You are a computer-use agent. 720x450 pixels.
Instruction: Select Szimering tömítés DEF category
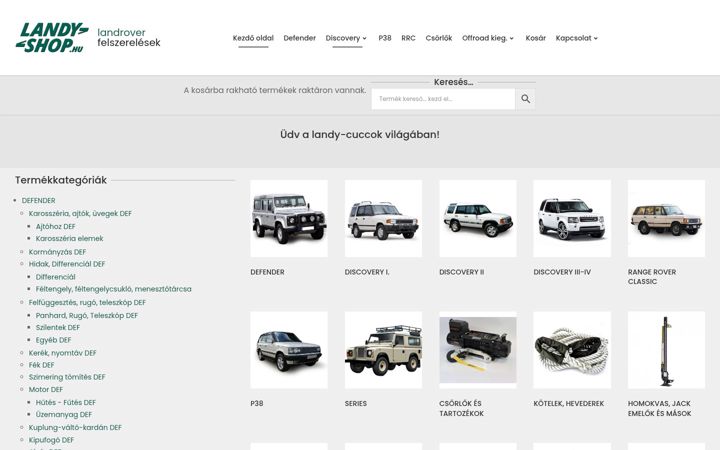[x=67, y=377]
